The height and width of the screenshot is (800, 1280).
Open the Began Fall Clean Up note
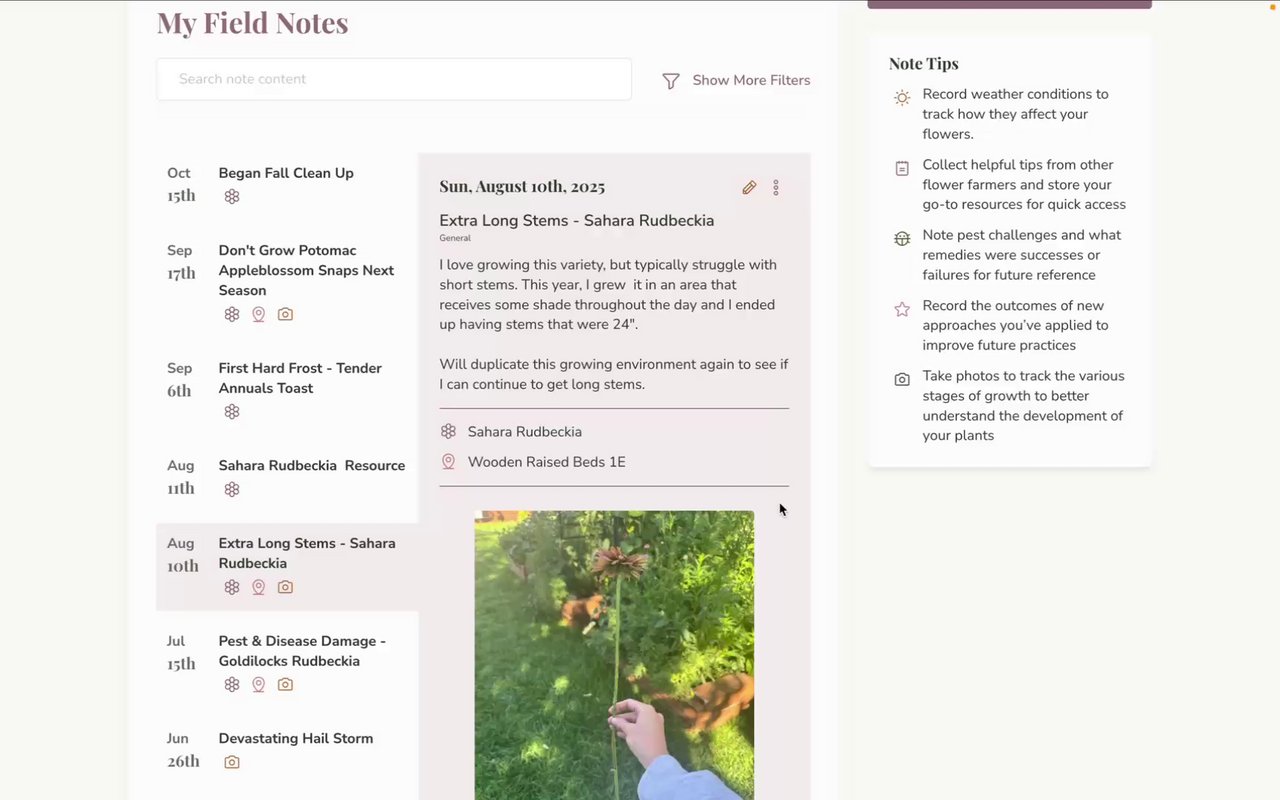tap(286, 173)
